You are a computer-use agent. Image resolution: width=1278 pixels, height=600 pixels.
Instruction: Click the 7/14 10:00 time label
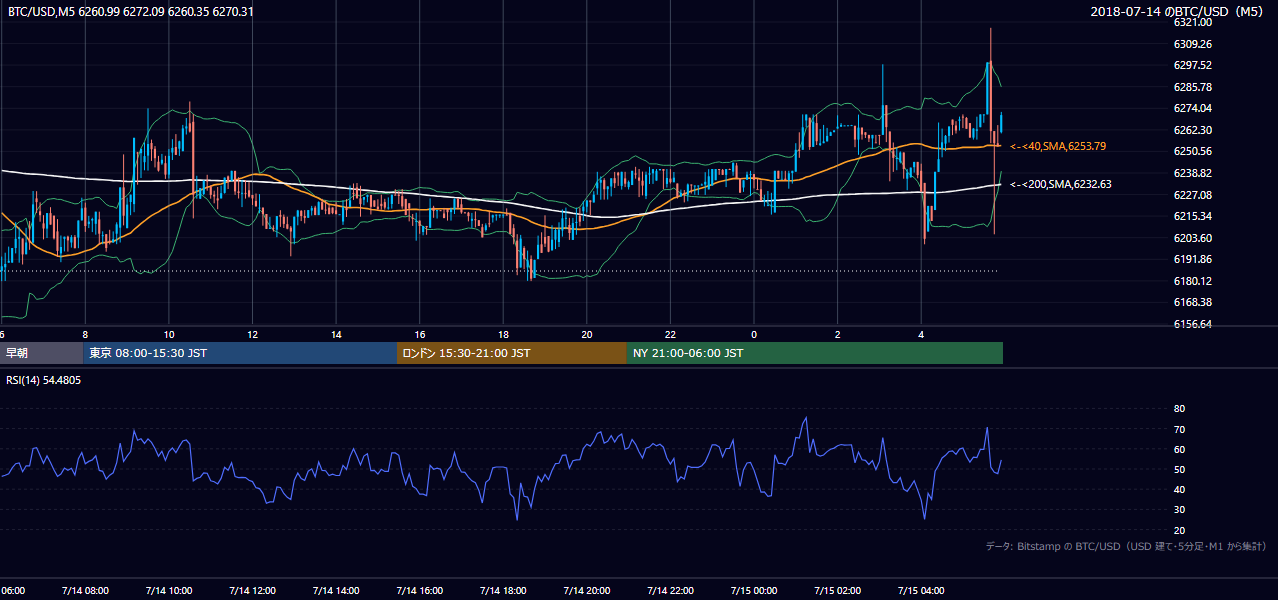tap(168, 590)
